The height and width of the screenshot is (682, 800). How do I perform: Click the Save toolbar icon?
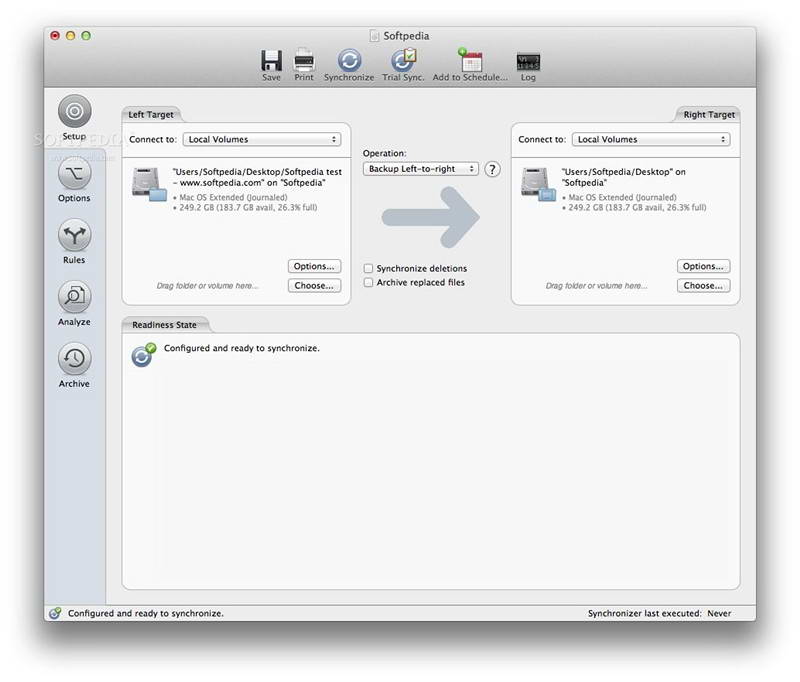pos(271,61)
